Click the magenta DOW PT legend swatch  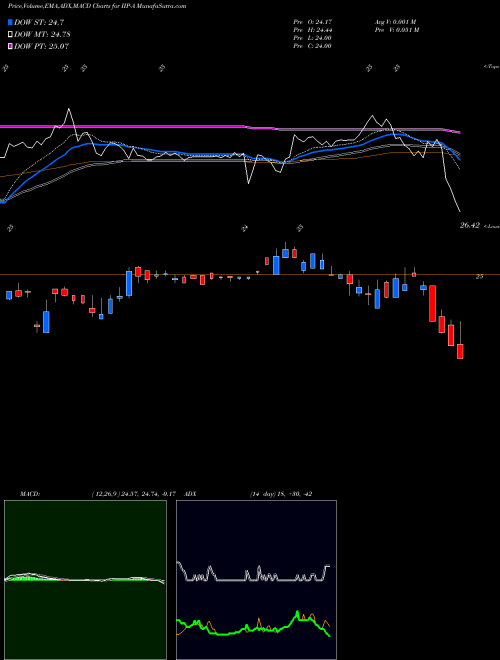[11, 46]
